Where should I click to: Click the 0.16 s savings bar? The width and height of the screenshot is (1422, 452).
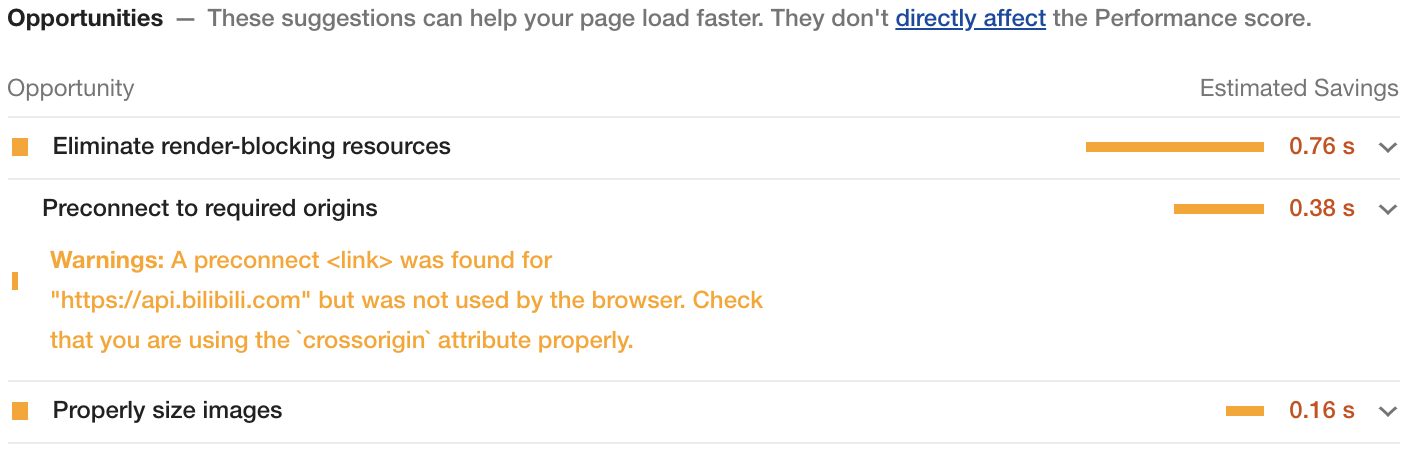pos(1244,411)
